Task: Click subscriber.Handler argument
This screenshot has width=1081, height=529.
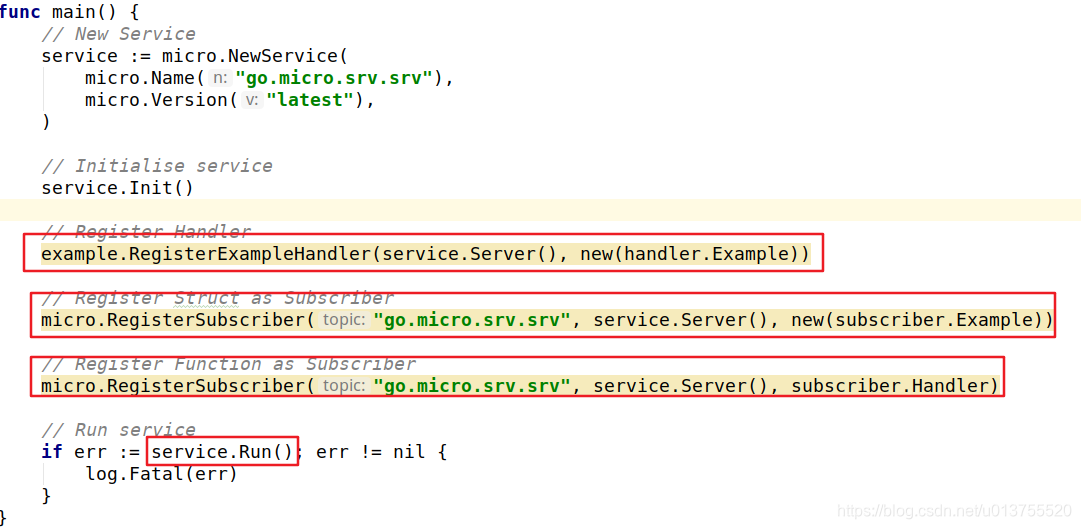Action: click(x=889, y=386)
